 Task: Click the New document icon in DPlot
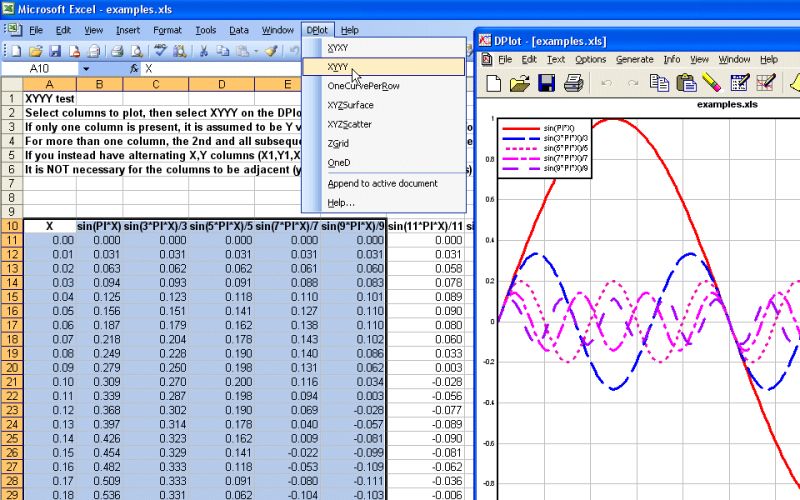tap(493, 83)
